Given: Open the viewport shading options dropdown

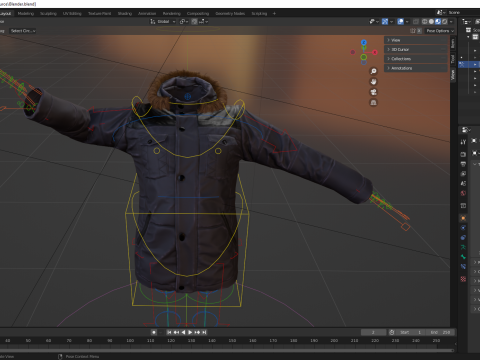Looking at the screenshot, I should [451, 22].
